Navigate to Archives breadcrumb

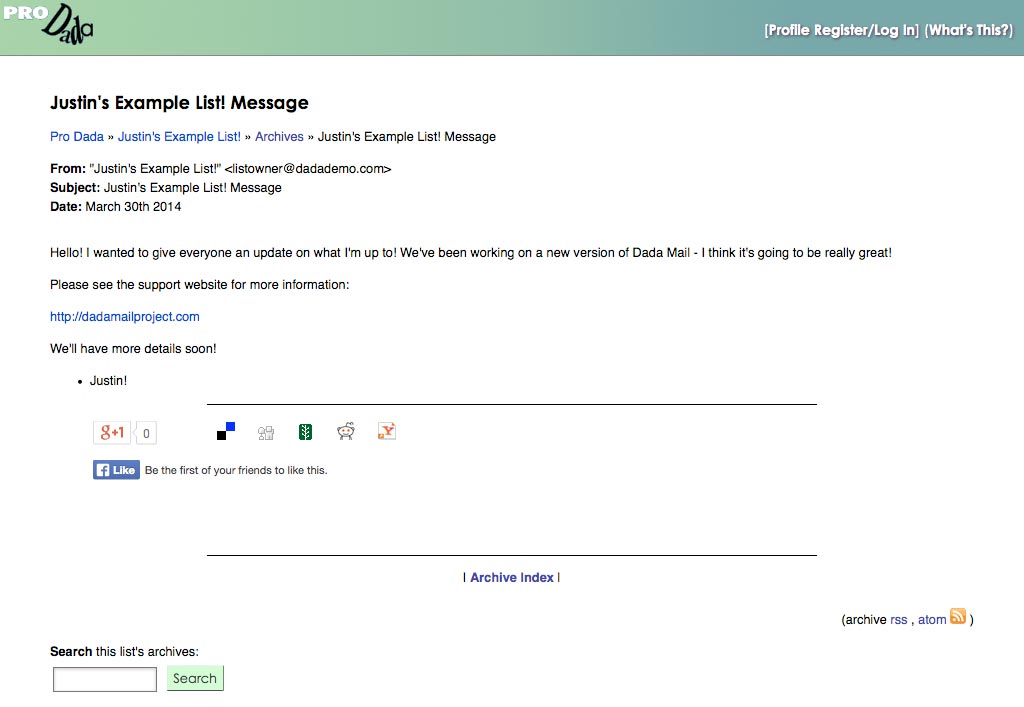(279, 137)
